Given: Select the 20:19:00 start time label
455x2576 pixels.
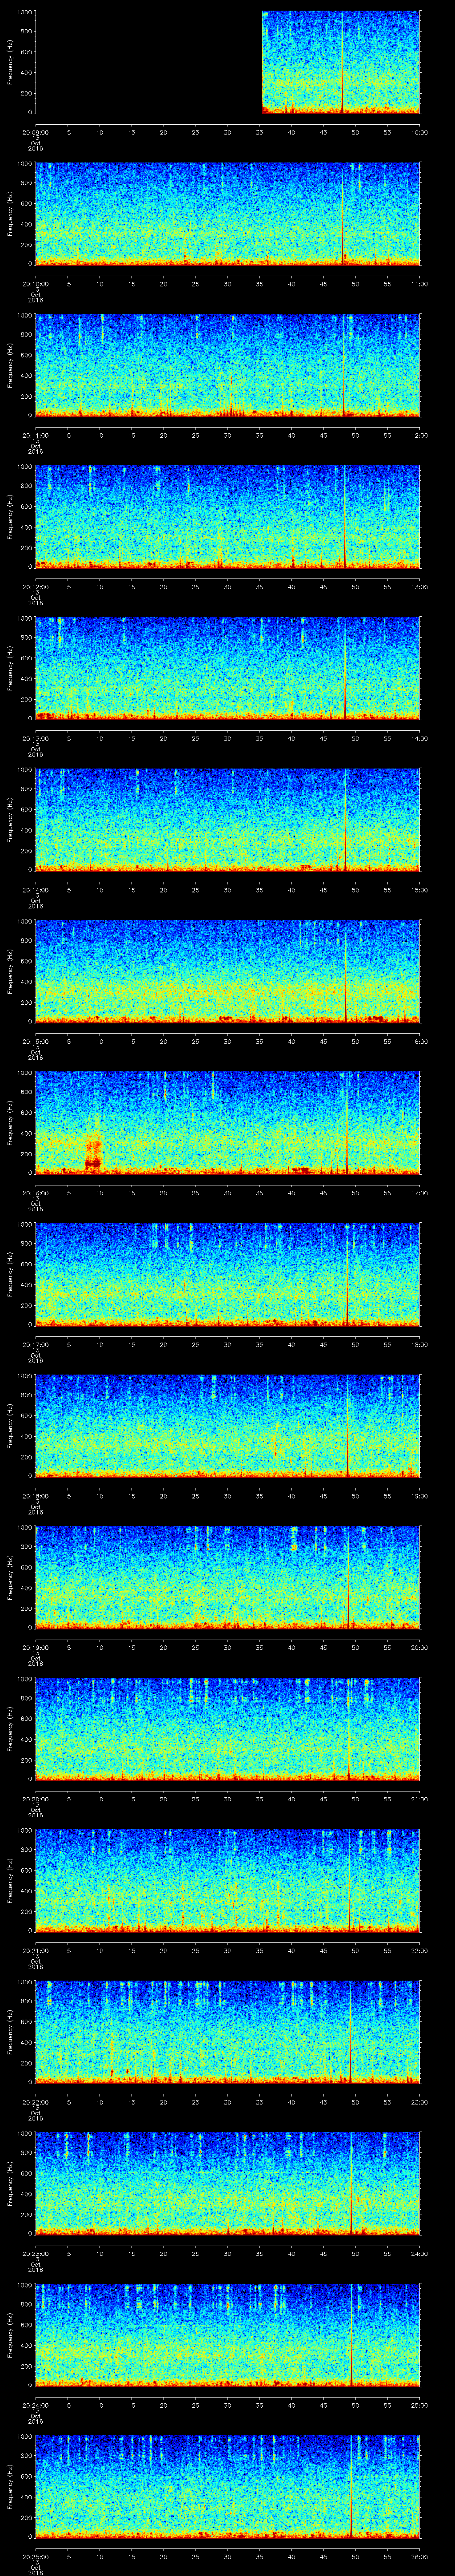Looking at the screenshot, I should 36,1647.
